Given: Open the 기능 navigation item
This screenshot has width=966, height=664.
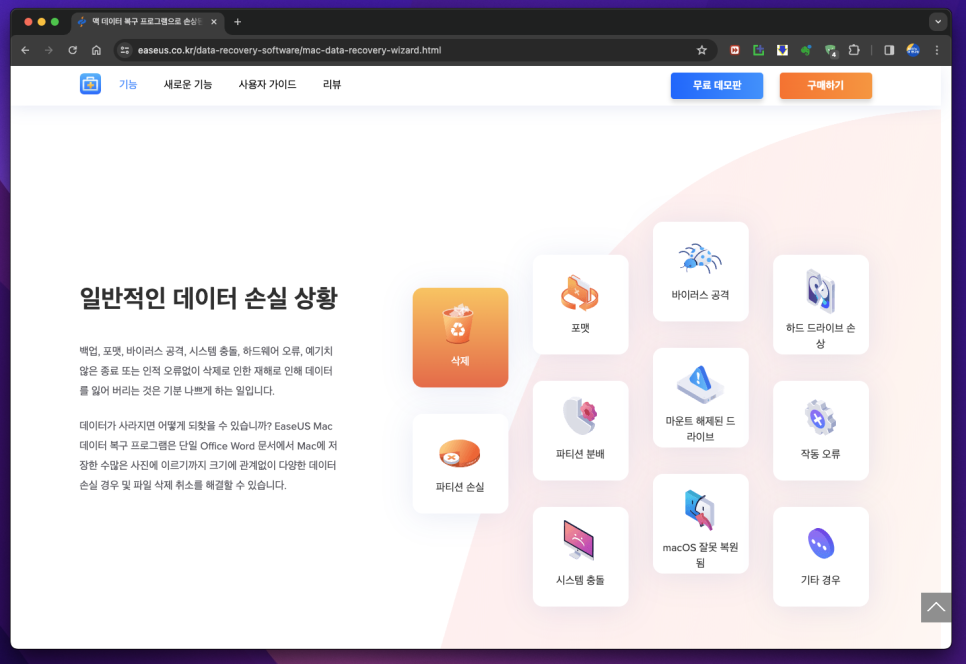Looking at the screenshot, I should 128,84.
